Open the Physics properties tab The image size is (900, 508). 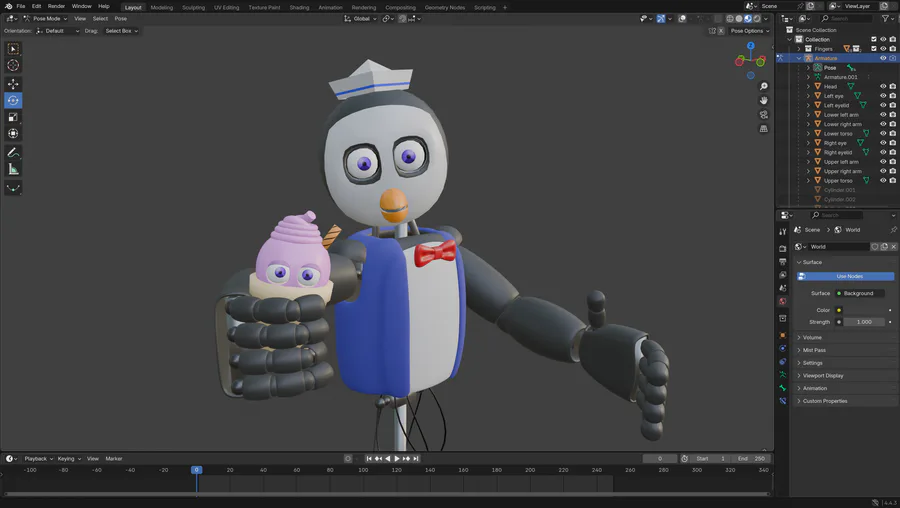click(x=783, y=348)
